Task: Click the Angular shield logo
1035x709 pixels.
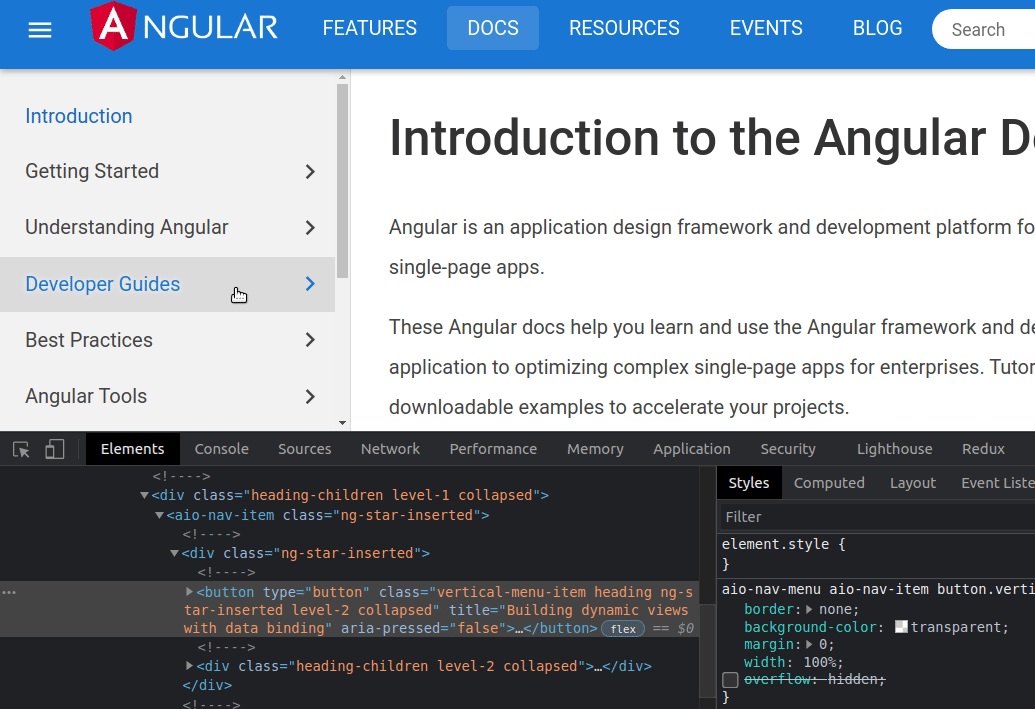Action: coord(114,26)
